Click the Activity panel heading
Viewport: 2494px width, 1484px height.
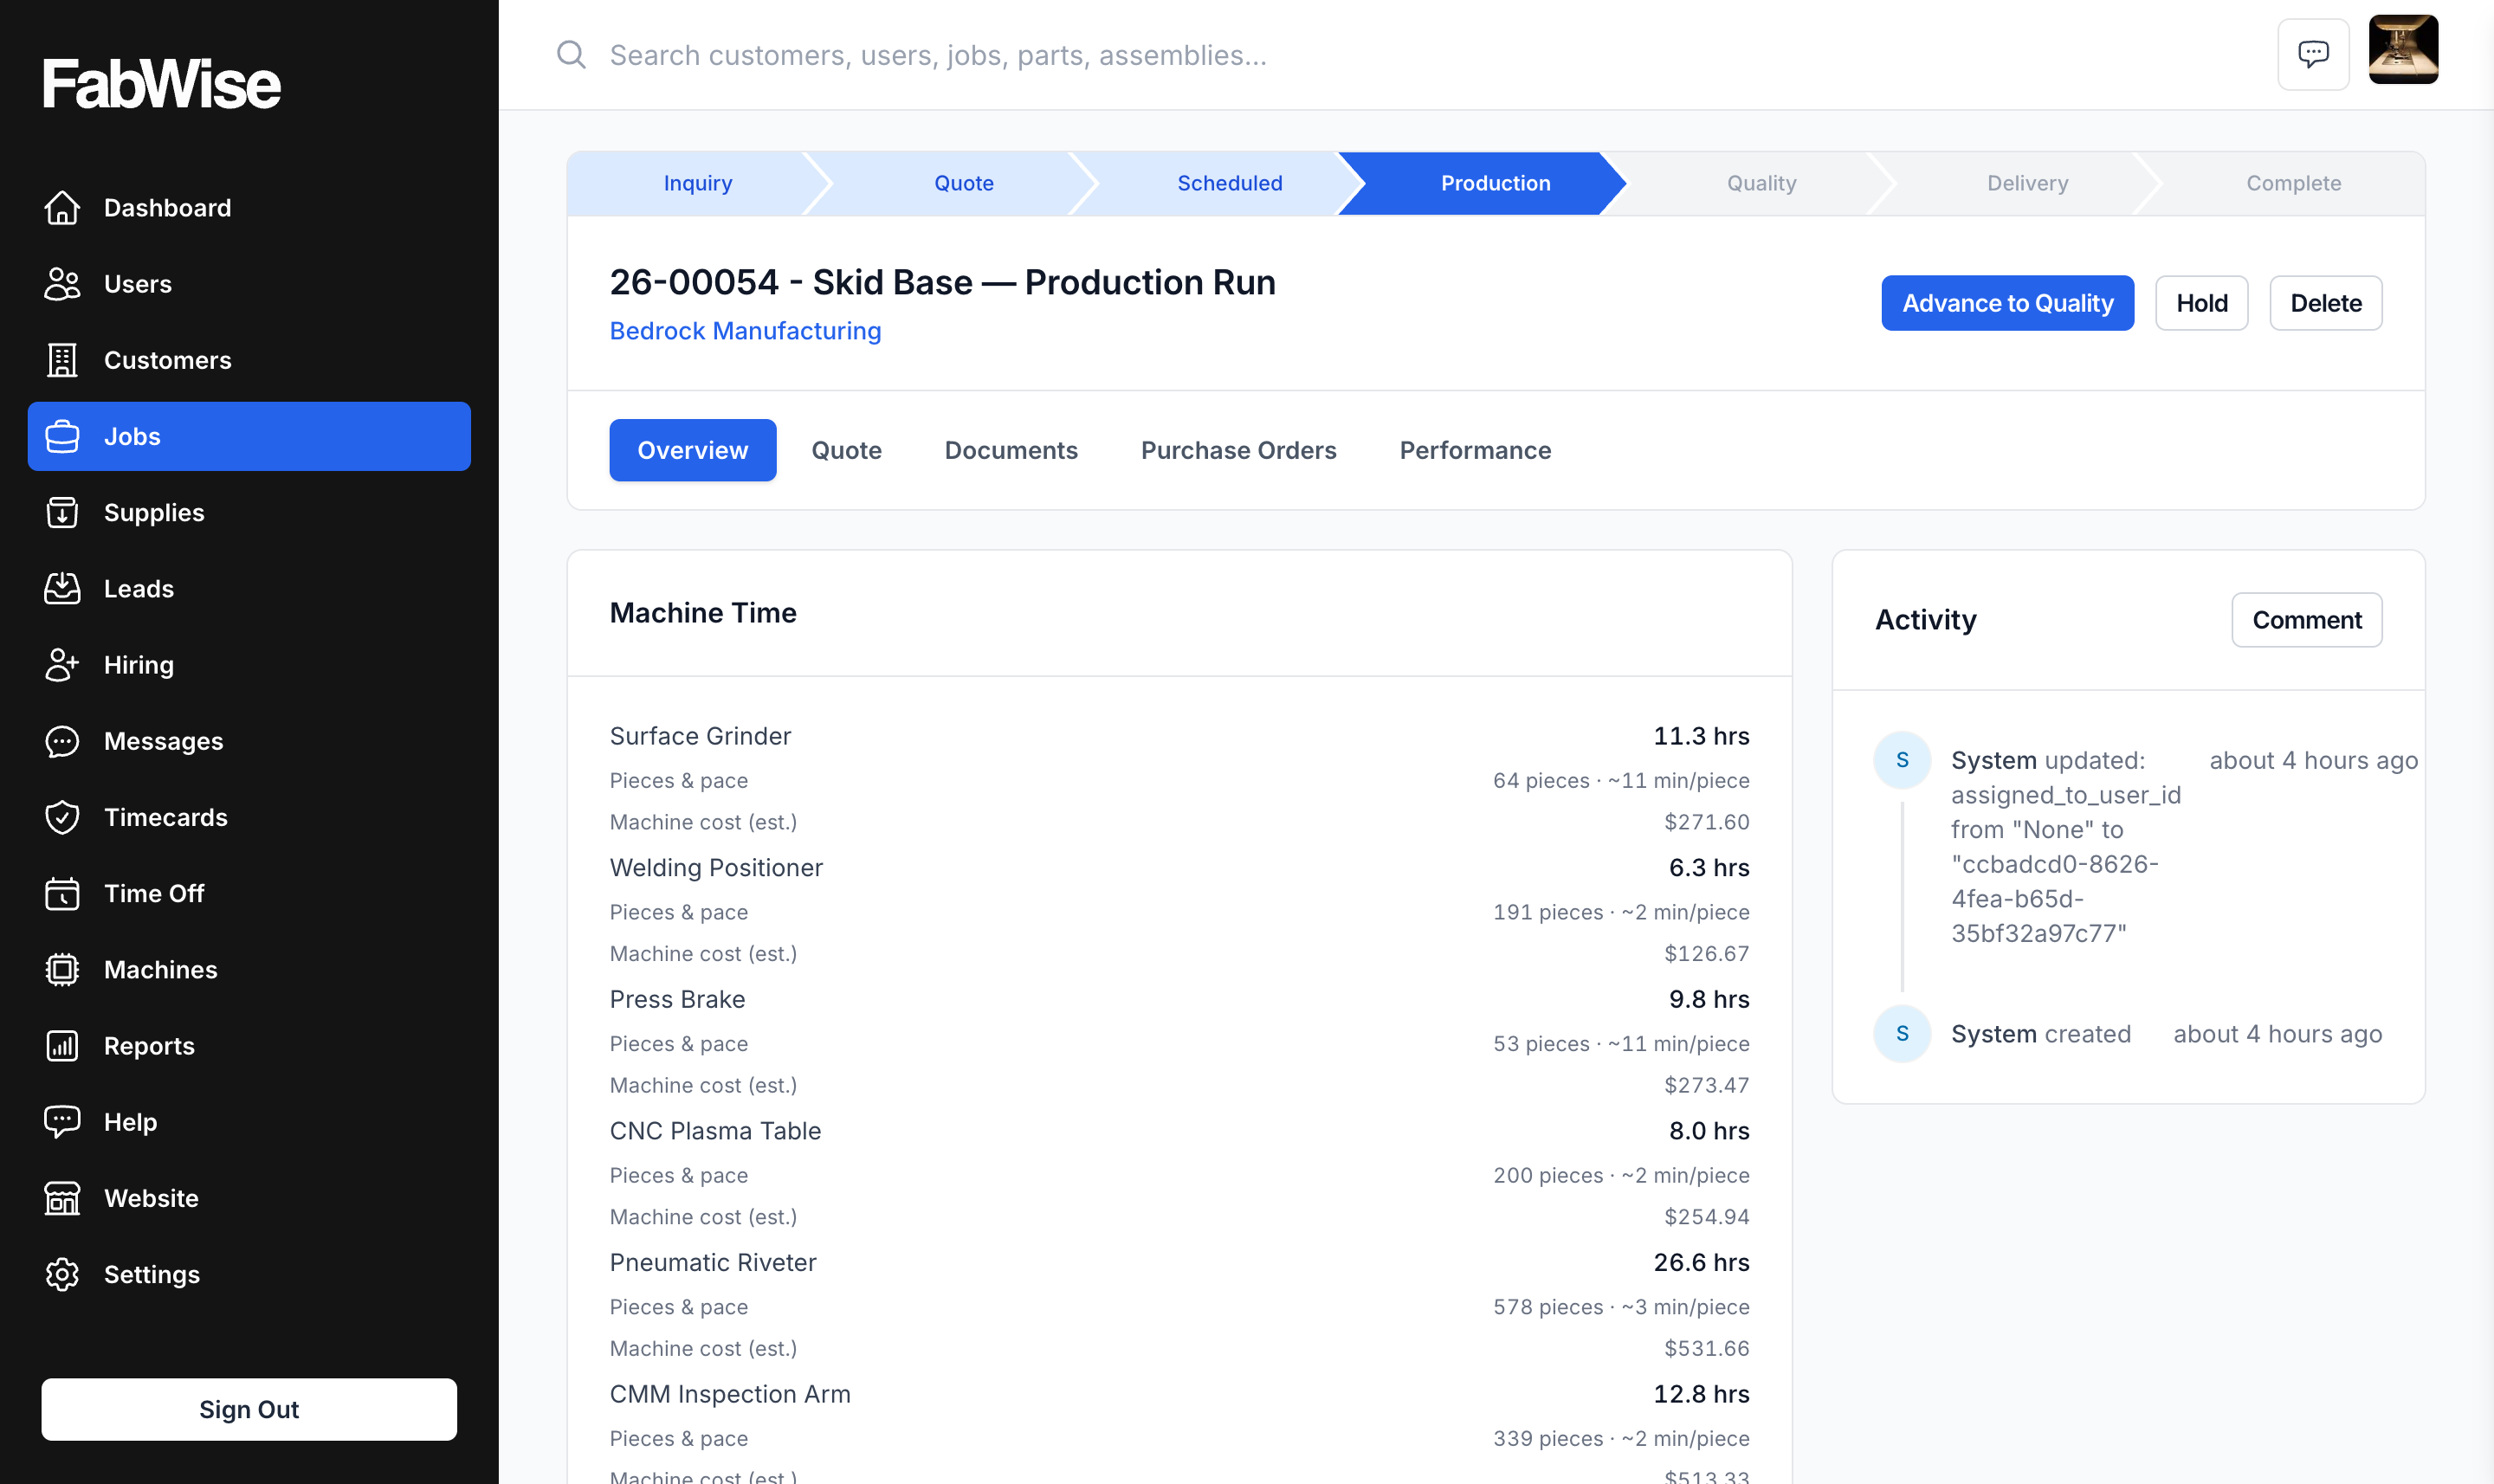(1925, 620)
